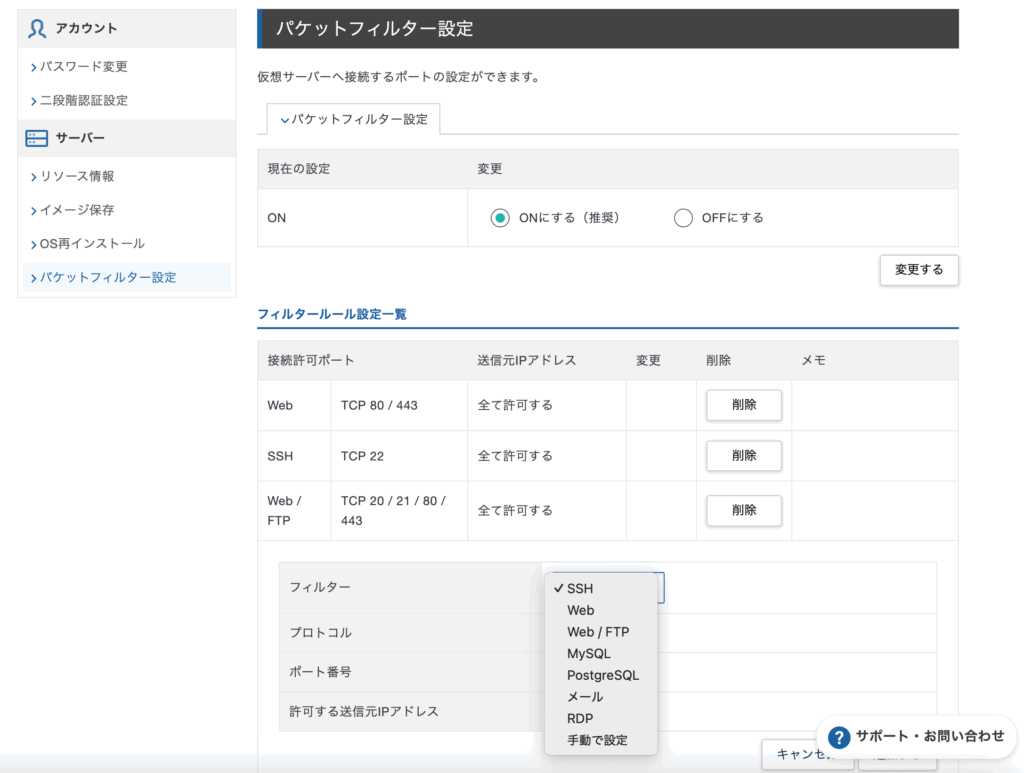1024x773 pixels.
Task: Switch to the パケットフィルター設定 tab
Action: [x=353, y=119]
